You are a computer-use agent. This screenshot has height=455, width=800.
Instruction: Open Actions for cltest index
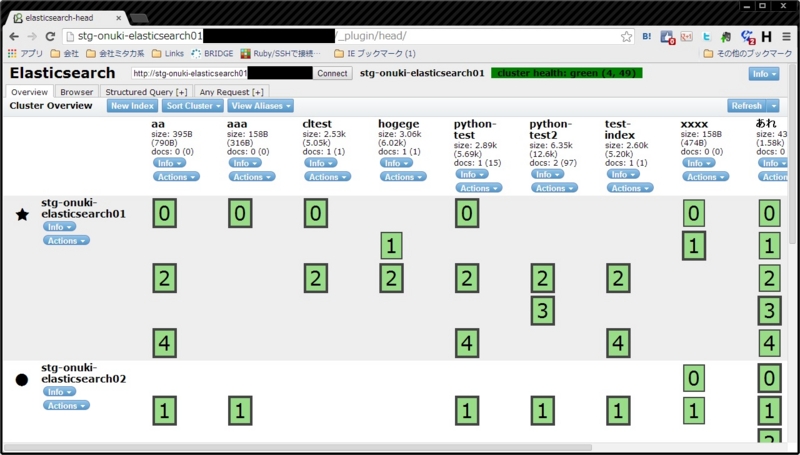328,177
